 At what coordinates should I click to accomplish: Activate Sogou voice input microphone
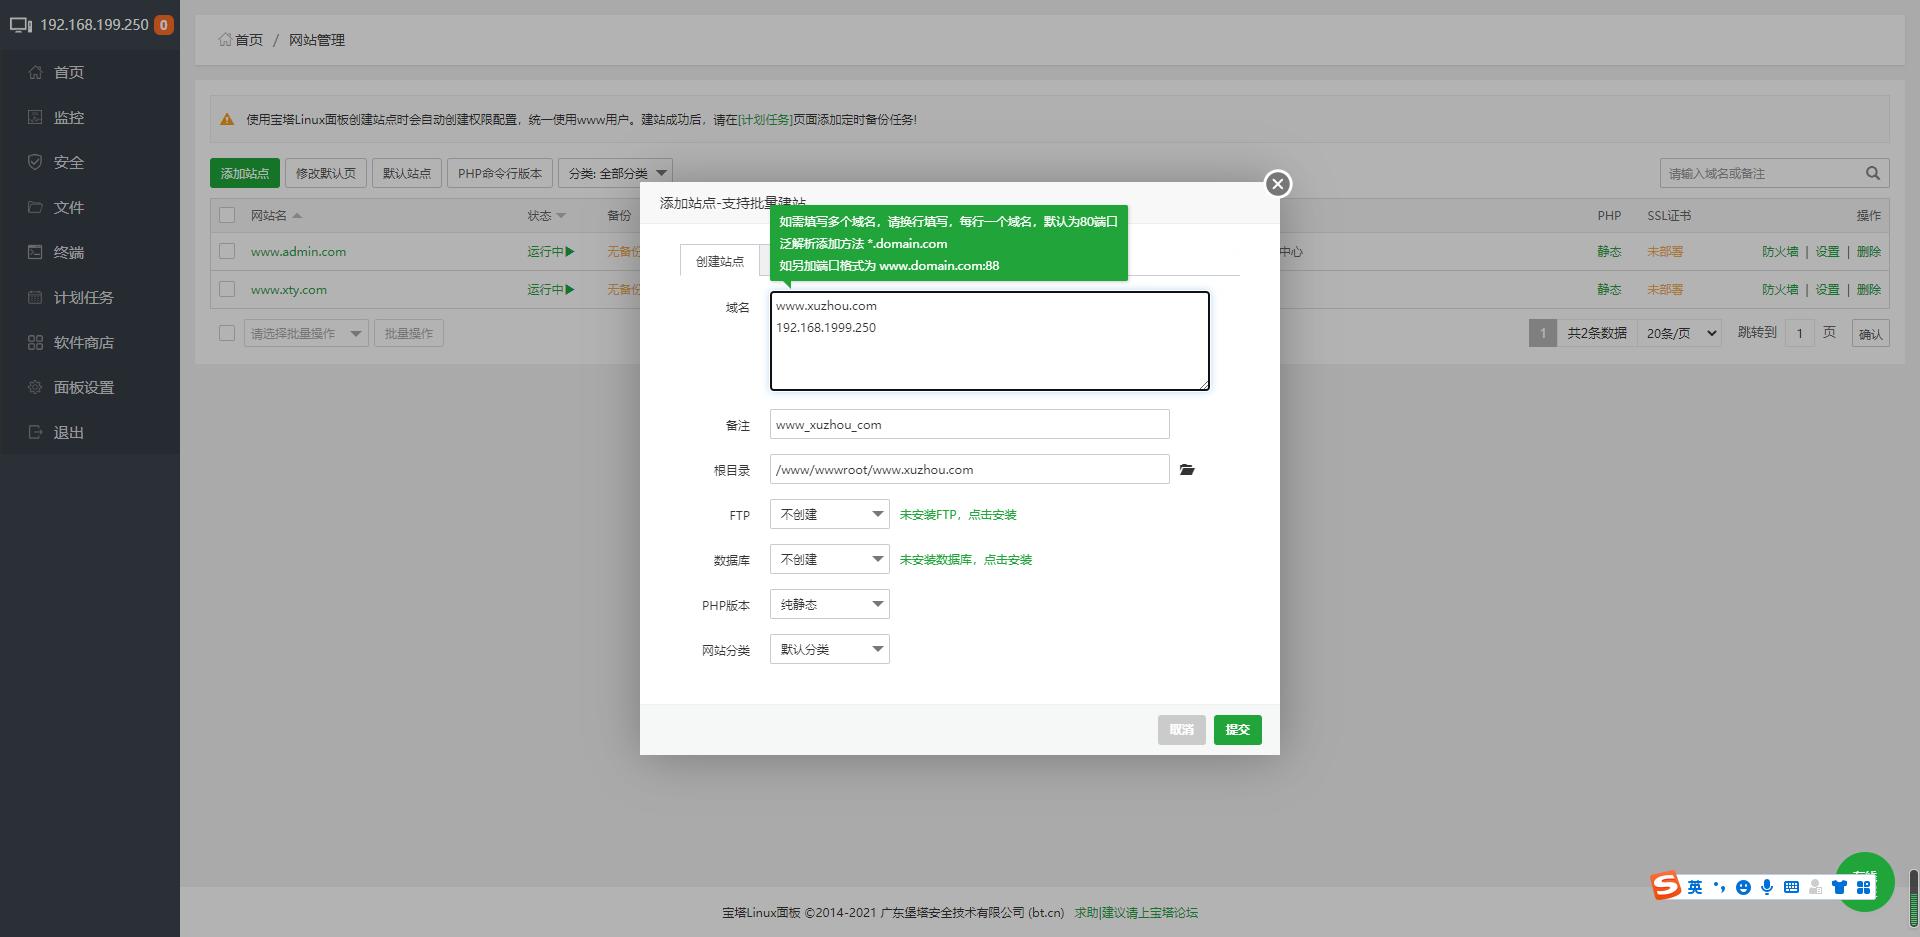click(x=1767, y=887)
